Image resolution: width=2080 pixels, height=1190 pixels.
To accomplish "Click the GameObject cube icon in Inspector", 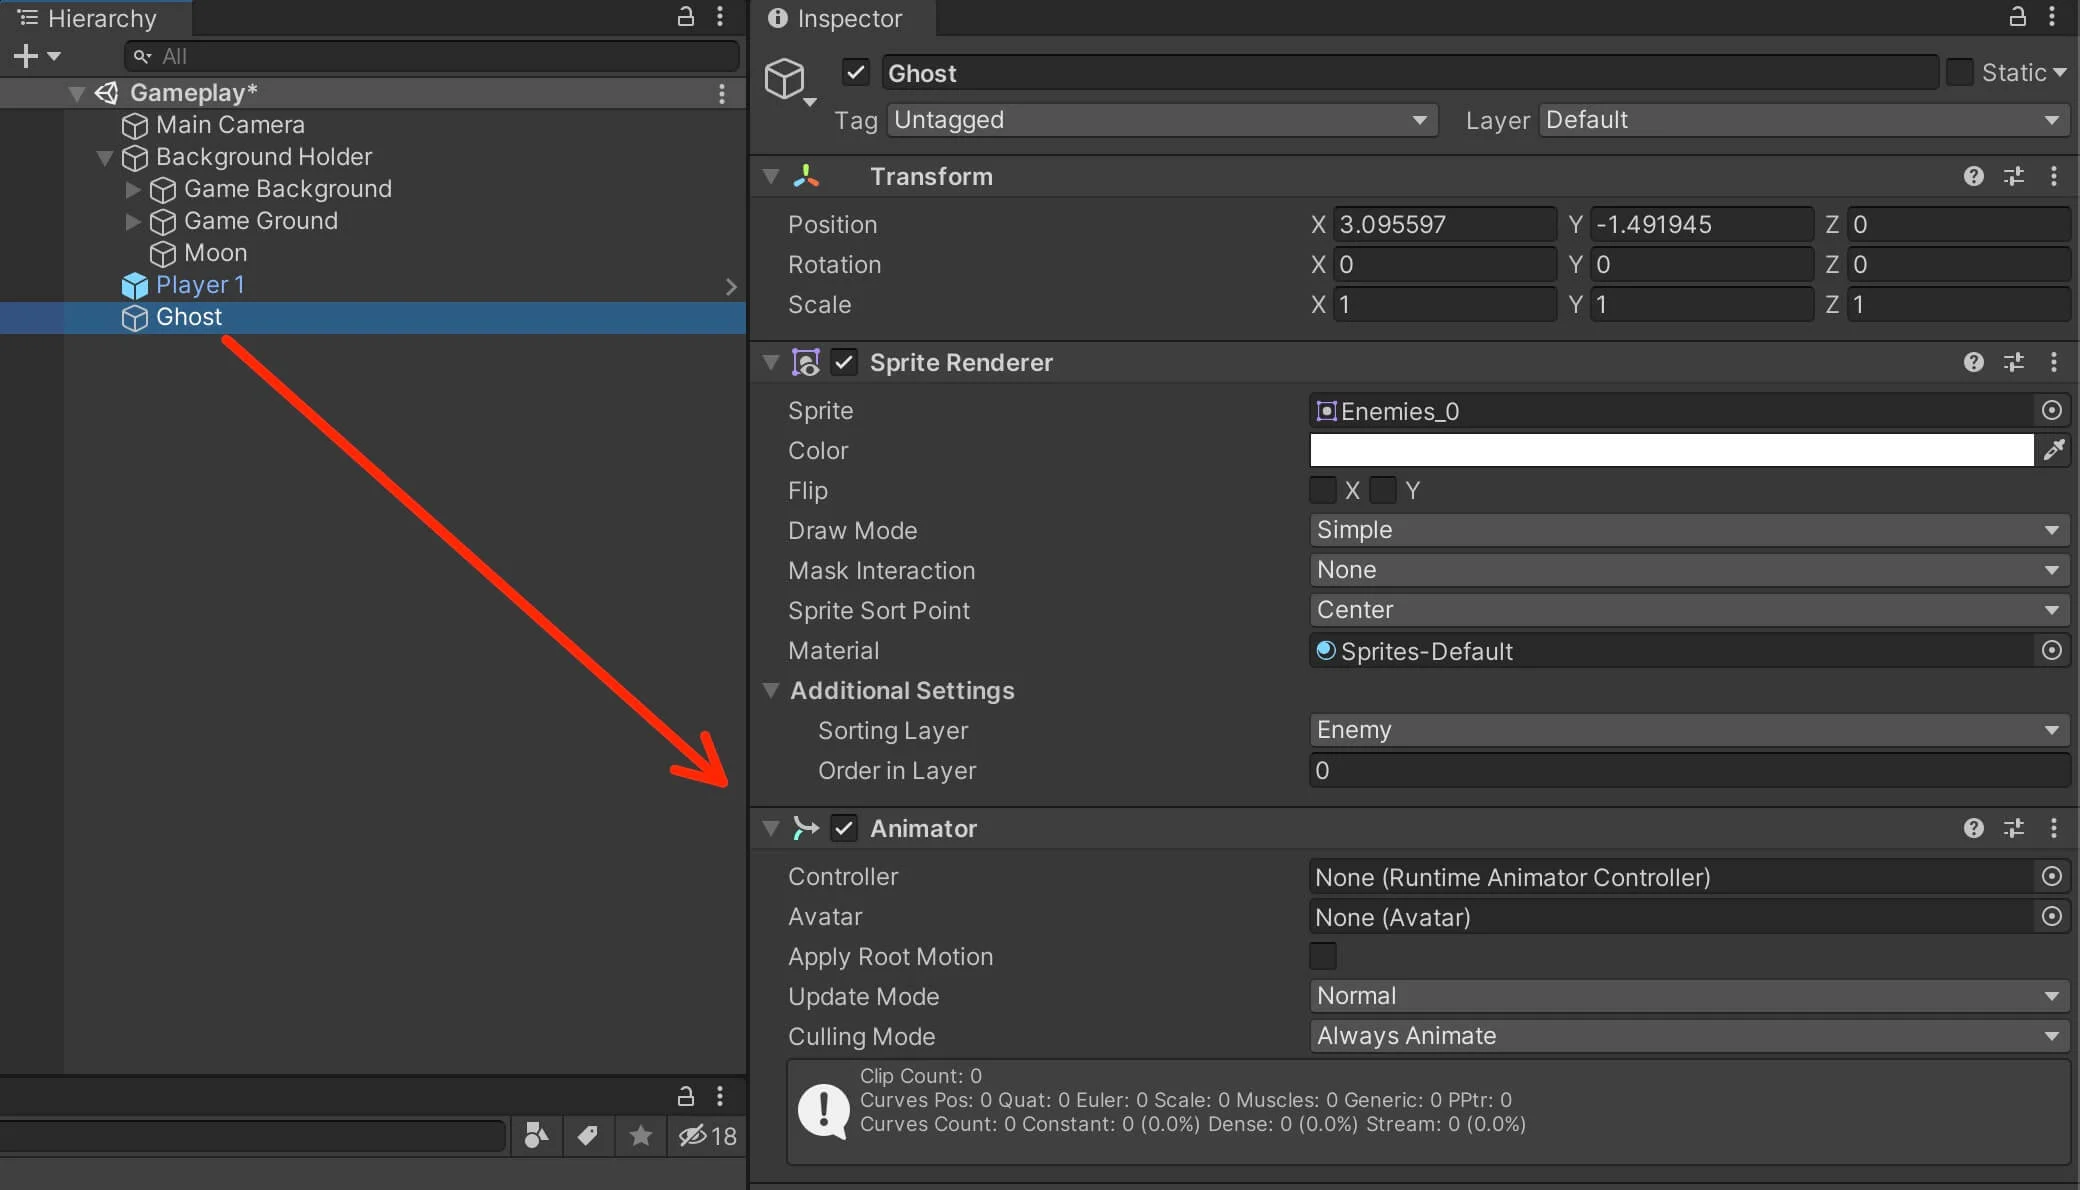I will pos(785,78).
